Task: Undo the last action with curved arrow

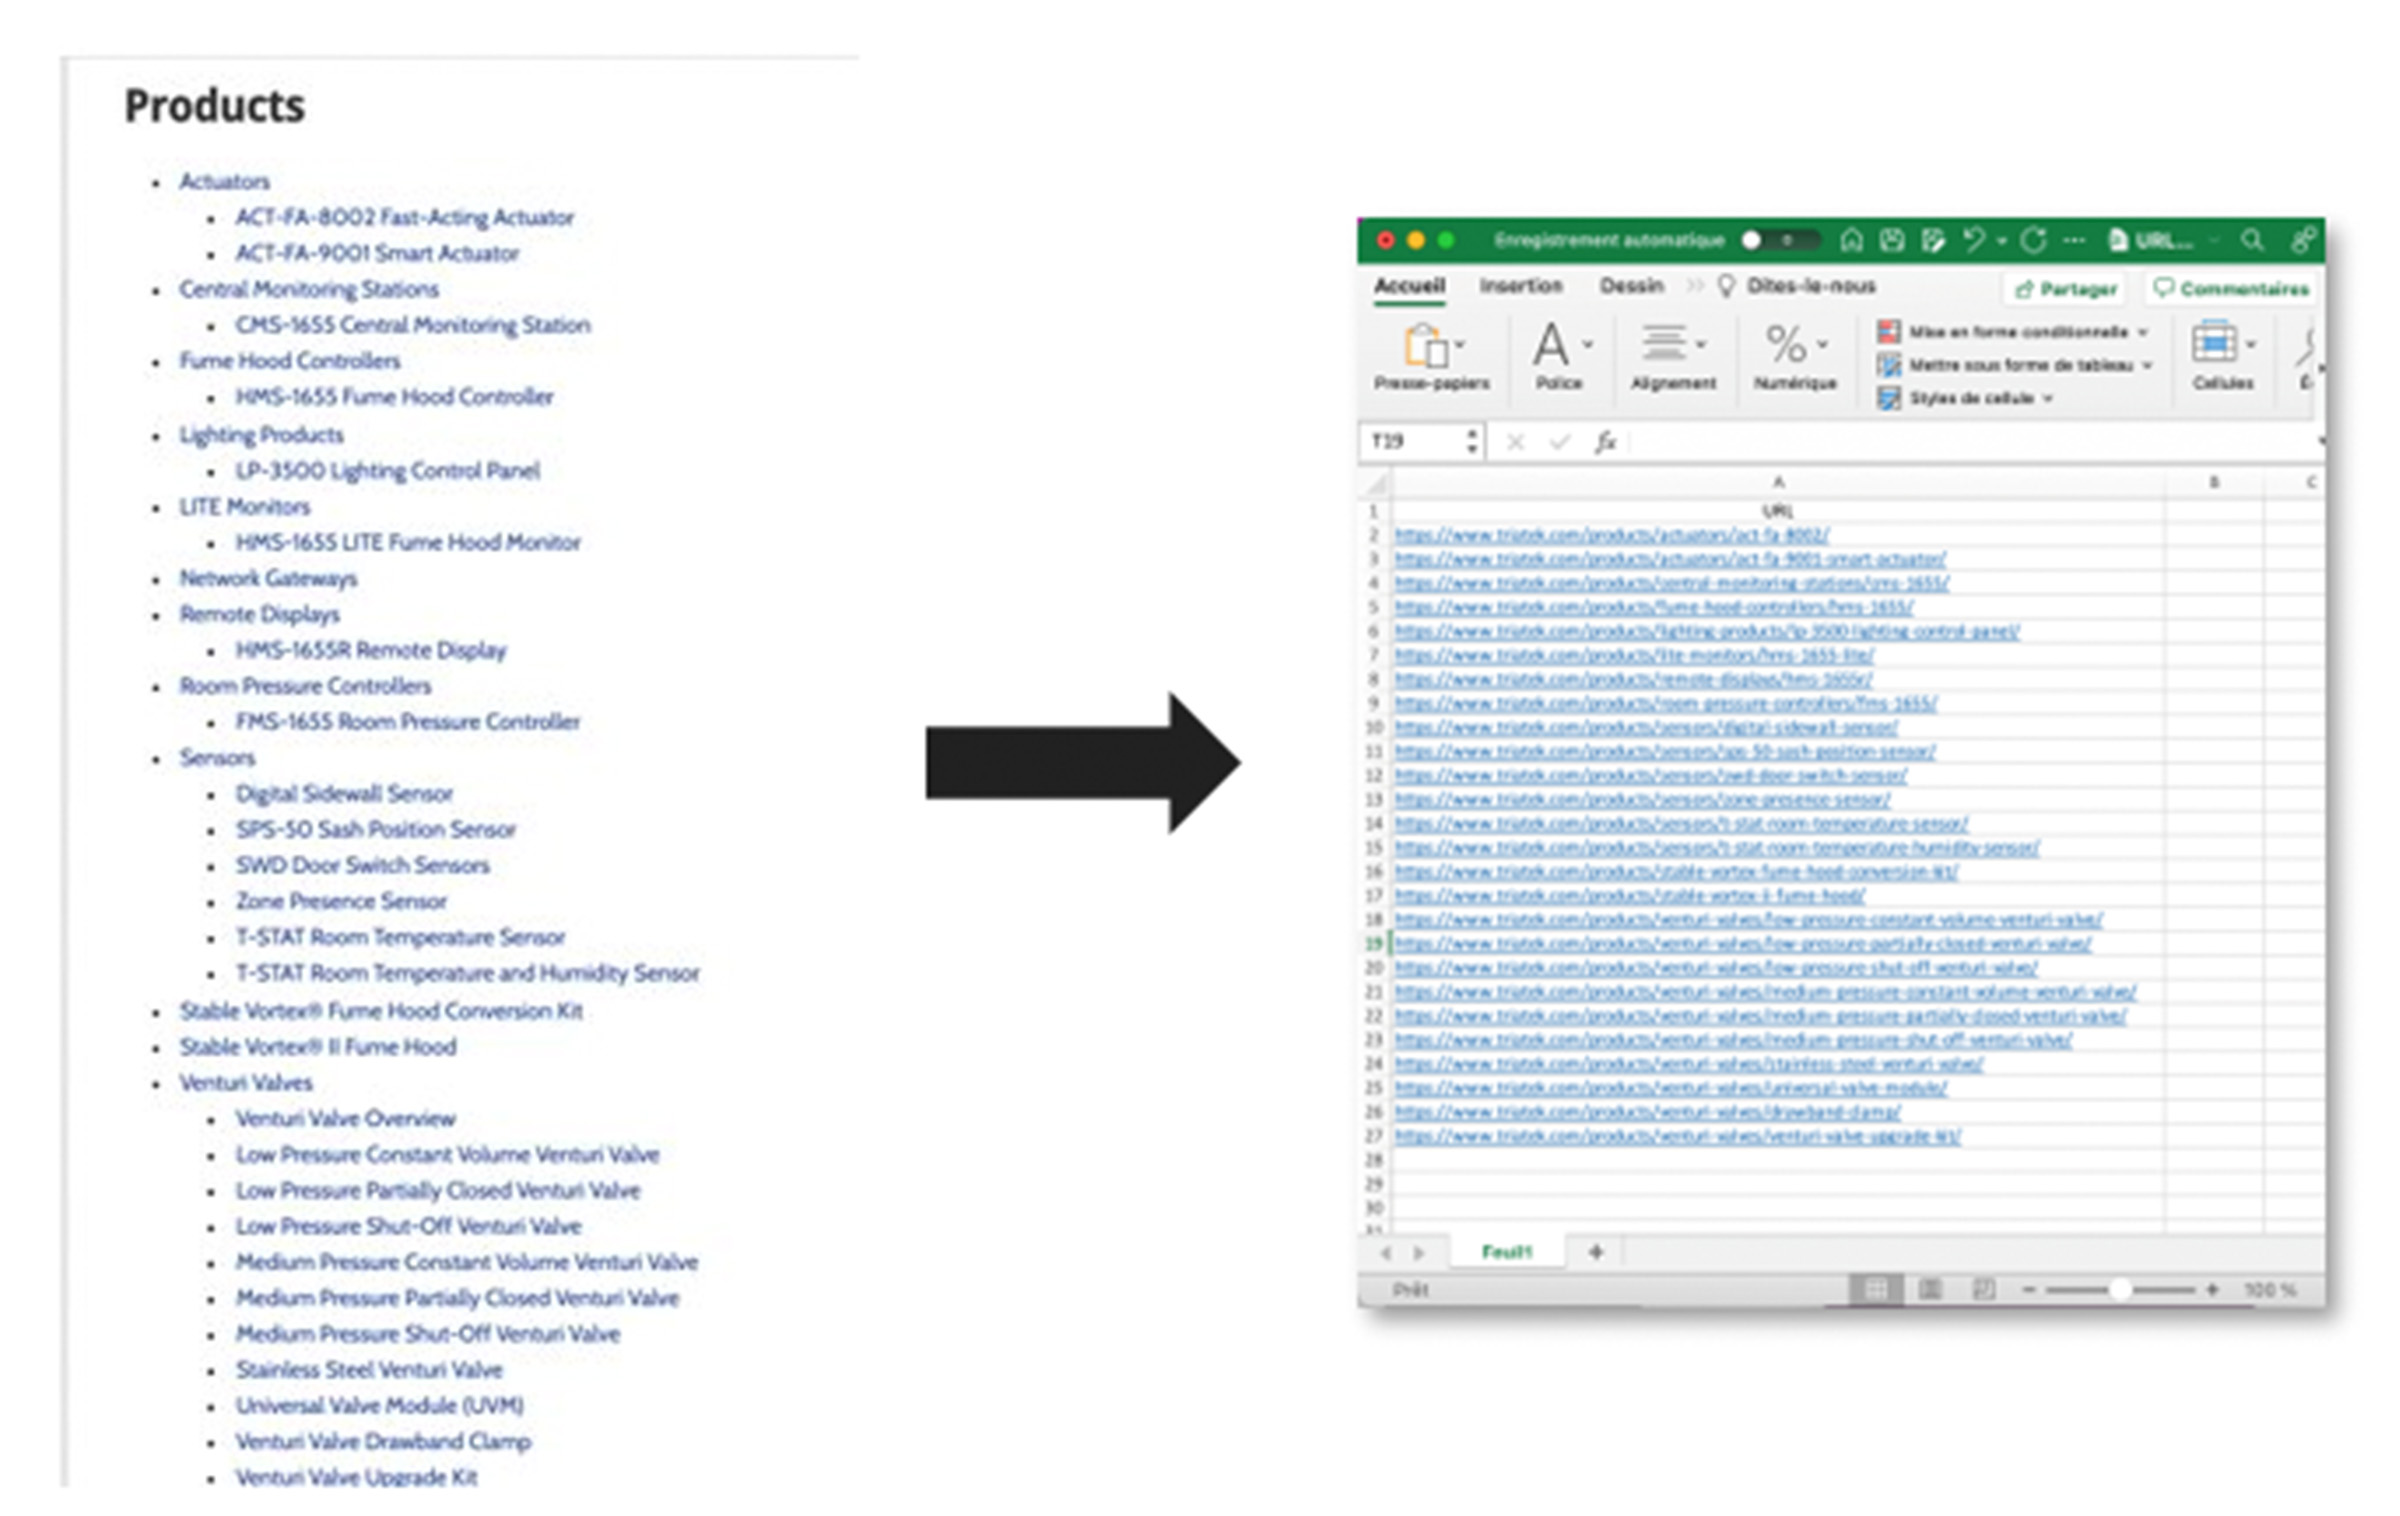Action: (x=1974, y=240)
